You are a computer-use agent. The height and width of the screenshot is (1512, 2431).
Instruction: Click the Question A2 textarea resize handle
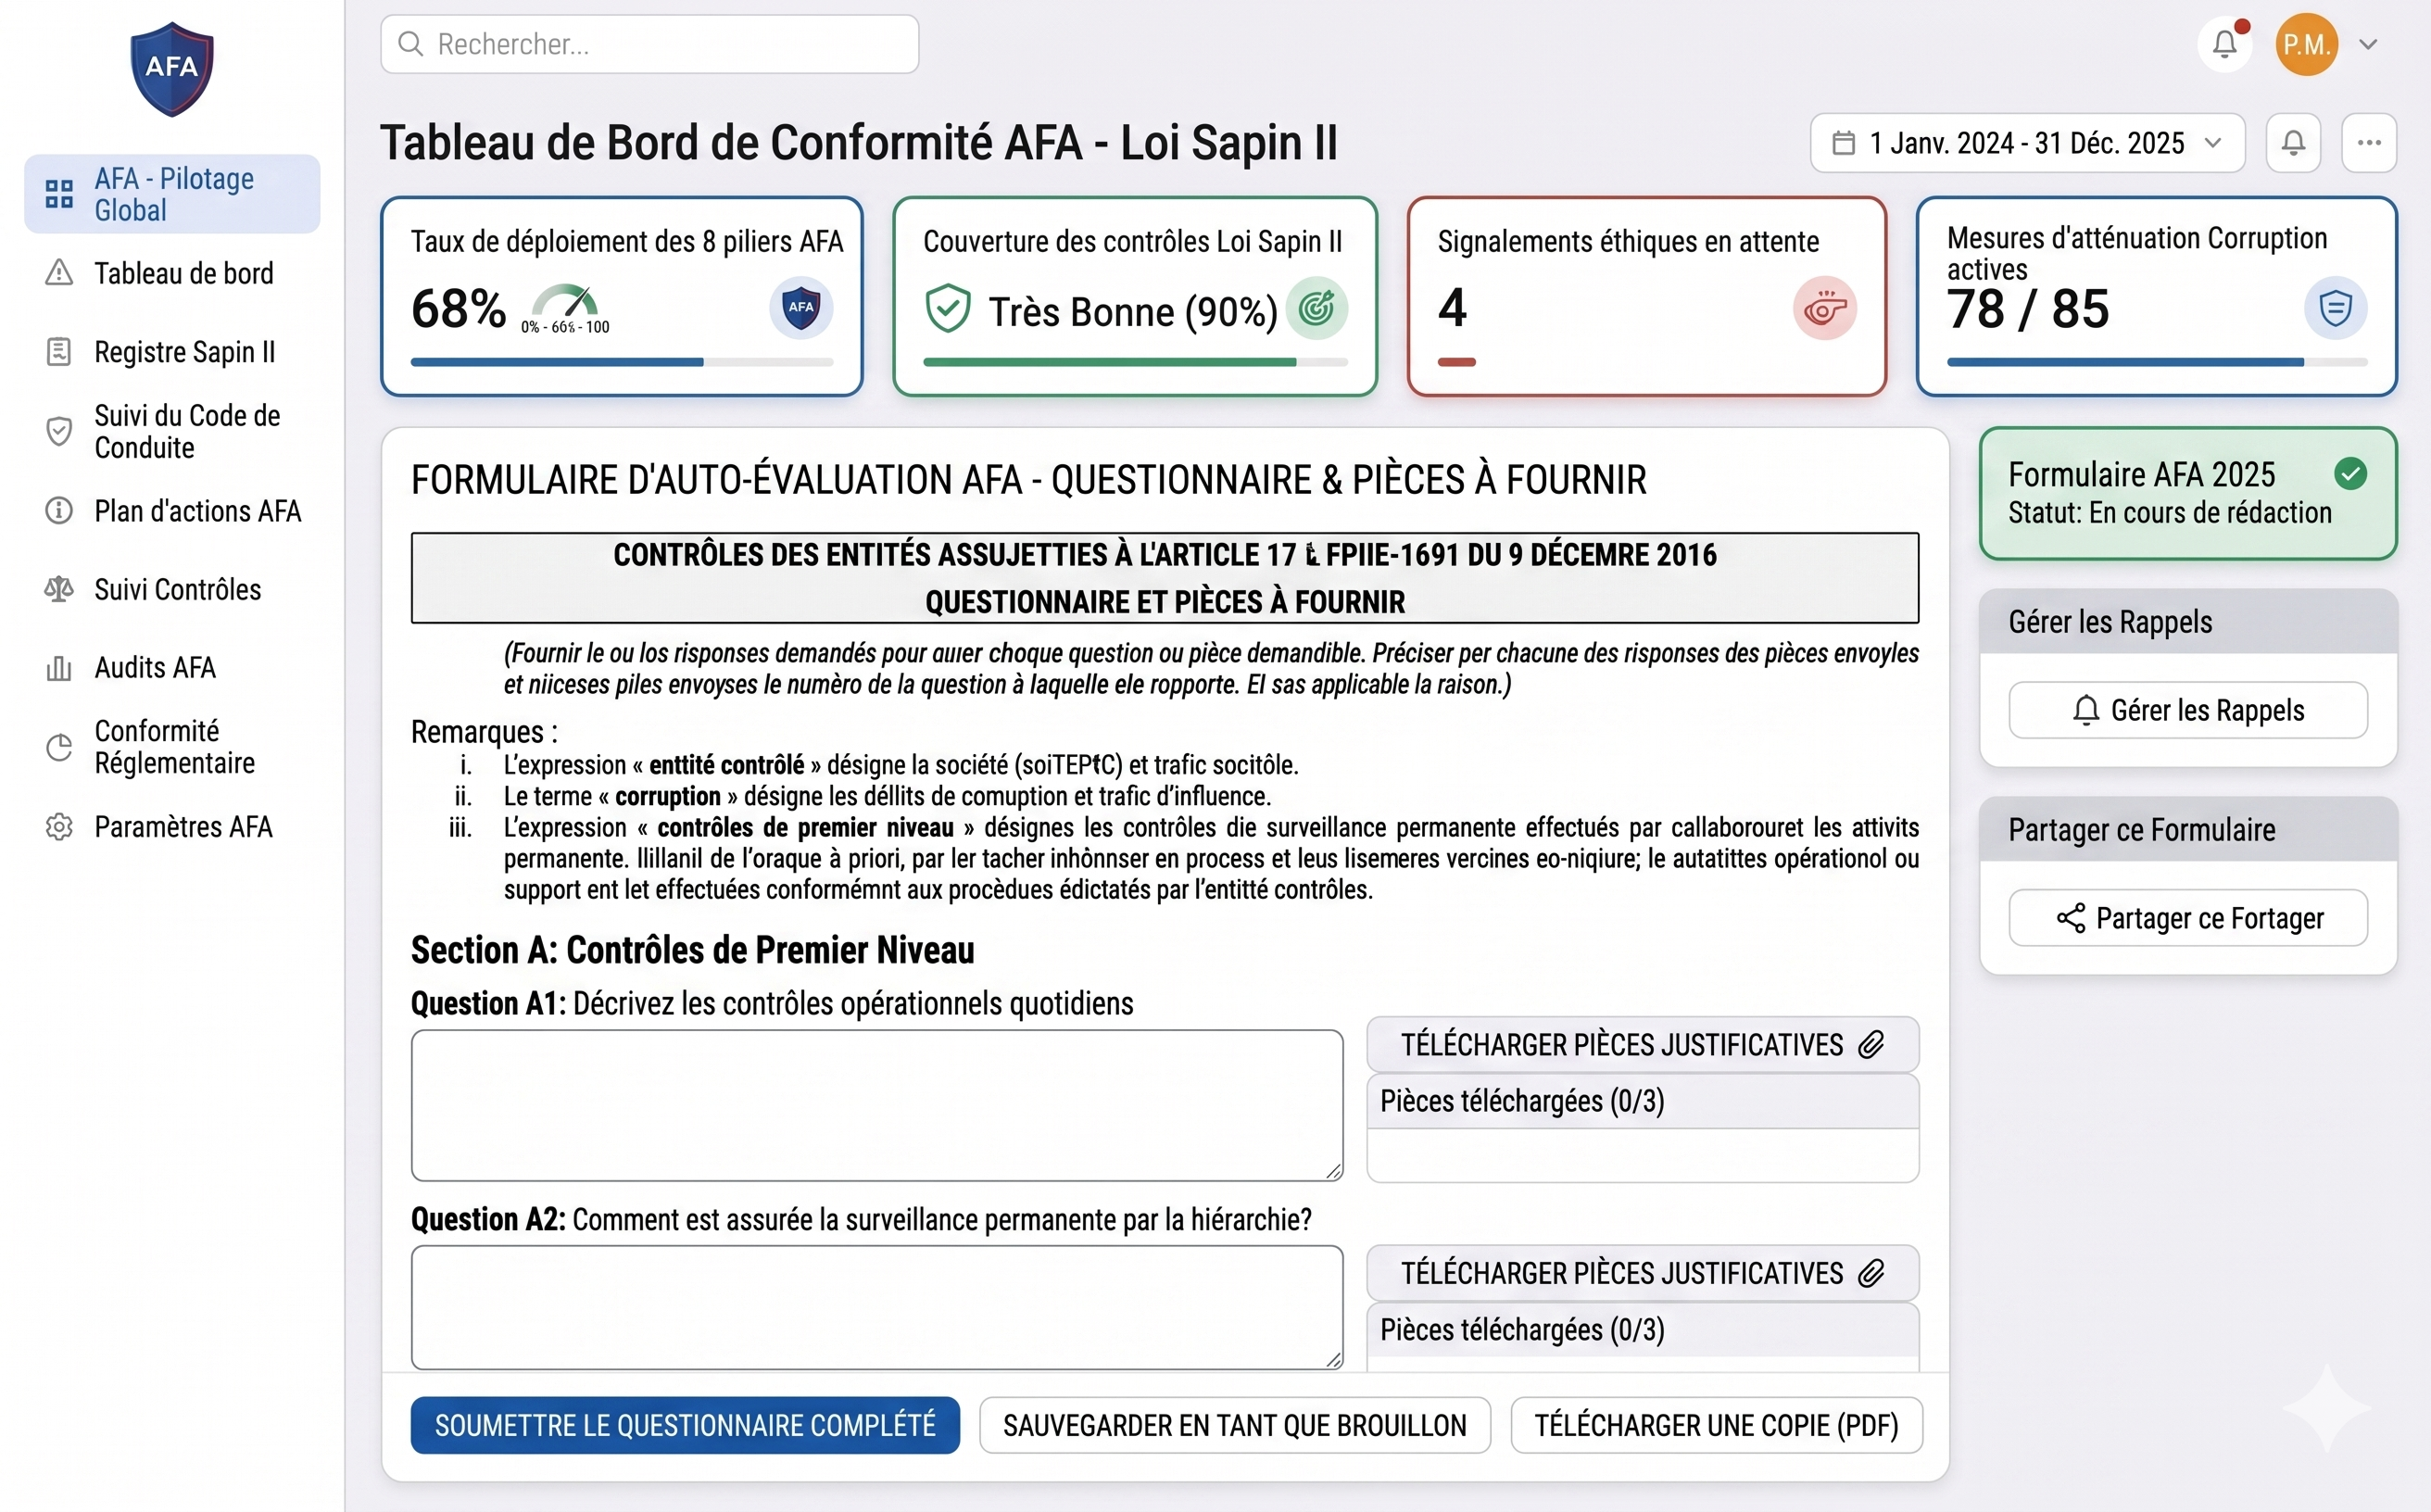tap(1333, 1358)
